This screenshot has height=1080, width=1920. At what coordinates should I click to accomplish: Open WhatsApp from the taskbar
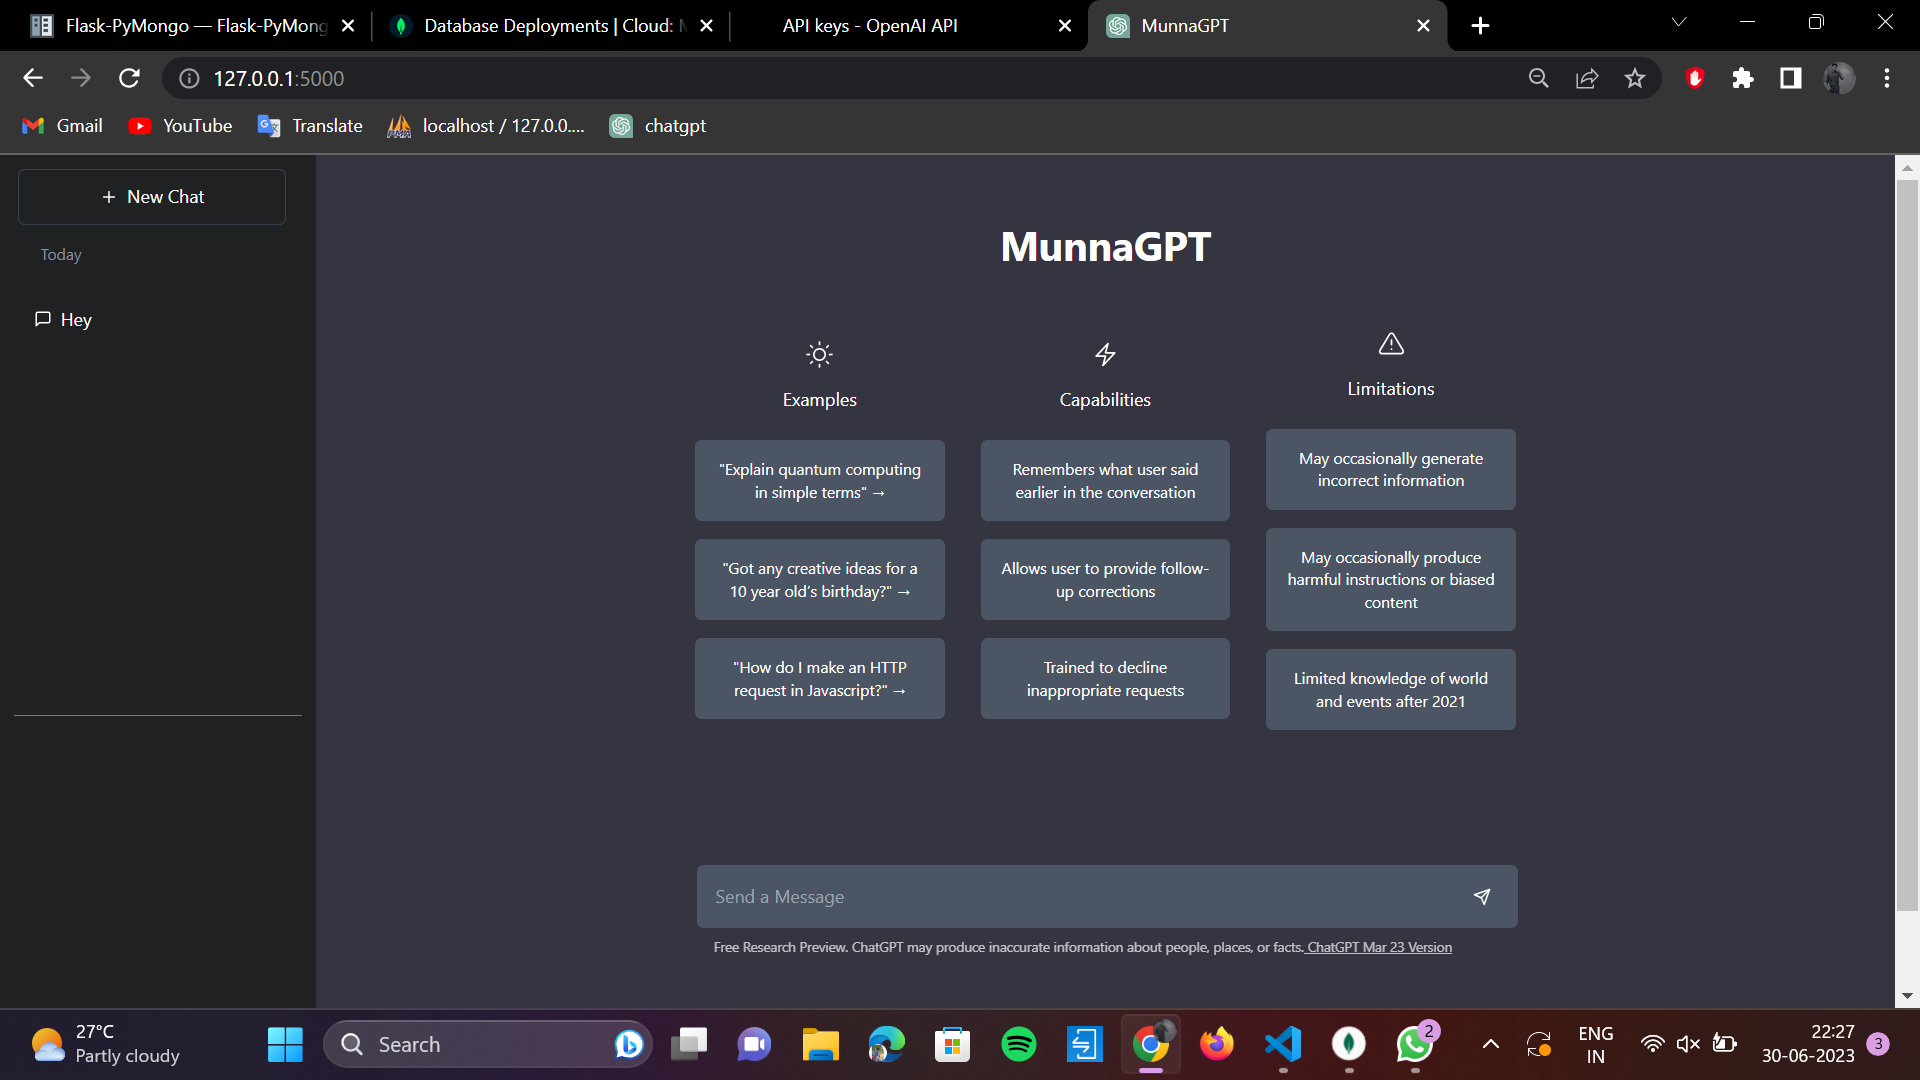[x=1414, y=1043]
